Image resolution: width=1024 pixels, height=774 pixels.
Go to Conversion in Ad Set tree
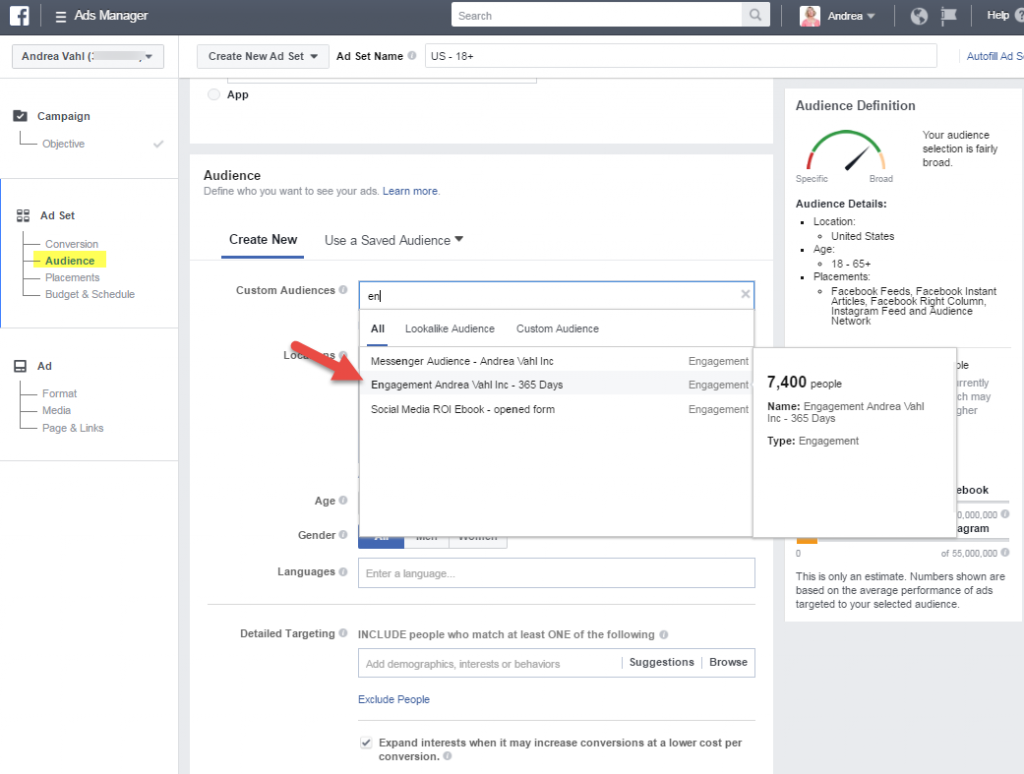click(x=72, y=244)
